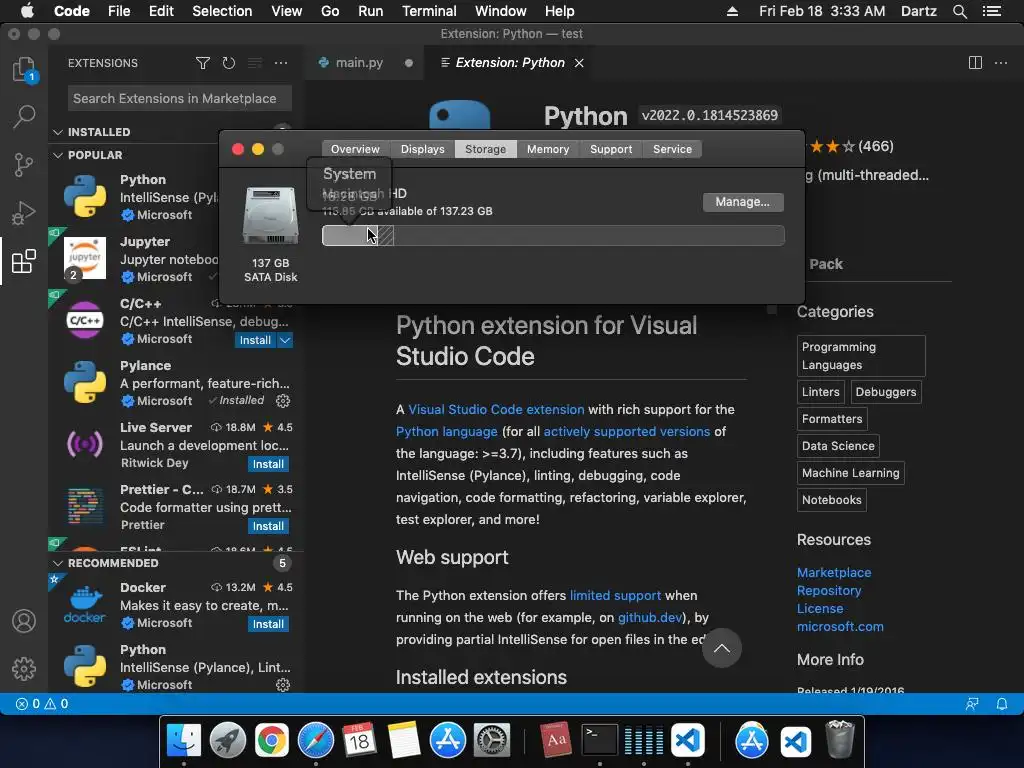Open the Source Control view

24,165
